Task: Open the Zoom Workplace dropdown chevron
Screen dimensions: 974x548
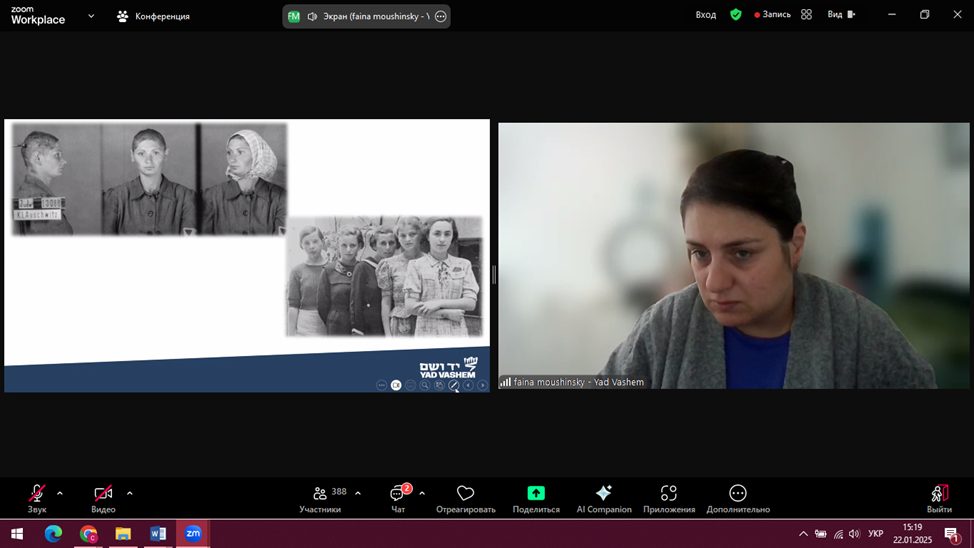Action: click(x=91, y=16)
